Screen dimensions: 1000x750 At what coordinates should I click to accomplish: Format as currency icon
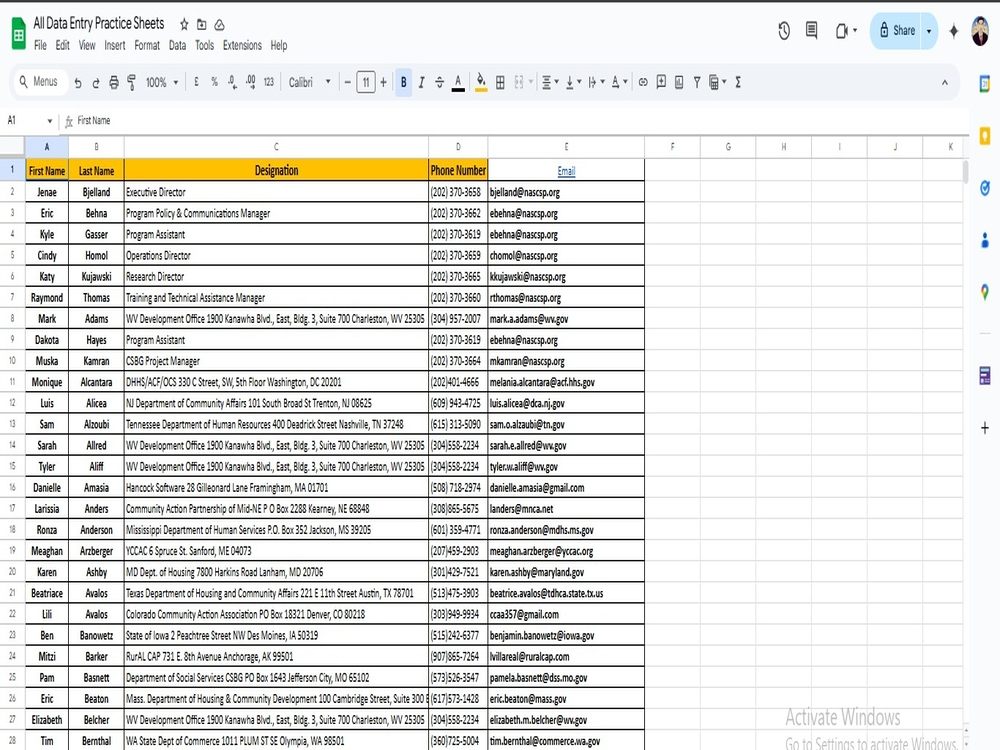196,82
